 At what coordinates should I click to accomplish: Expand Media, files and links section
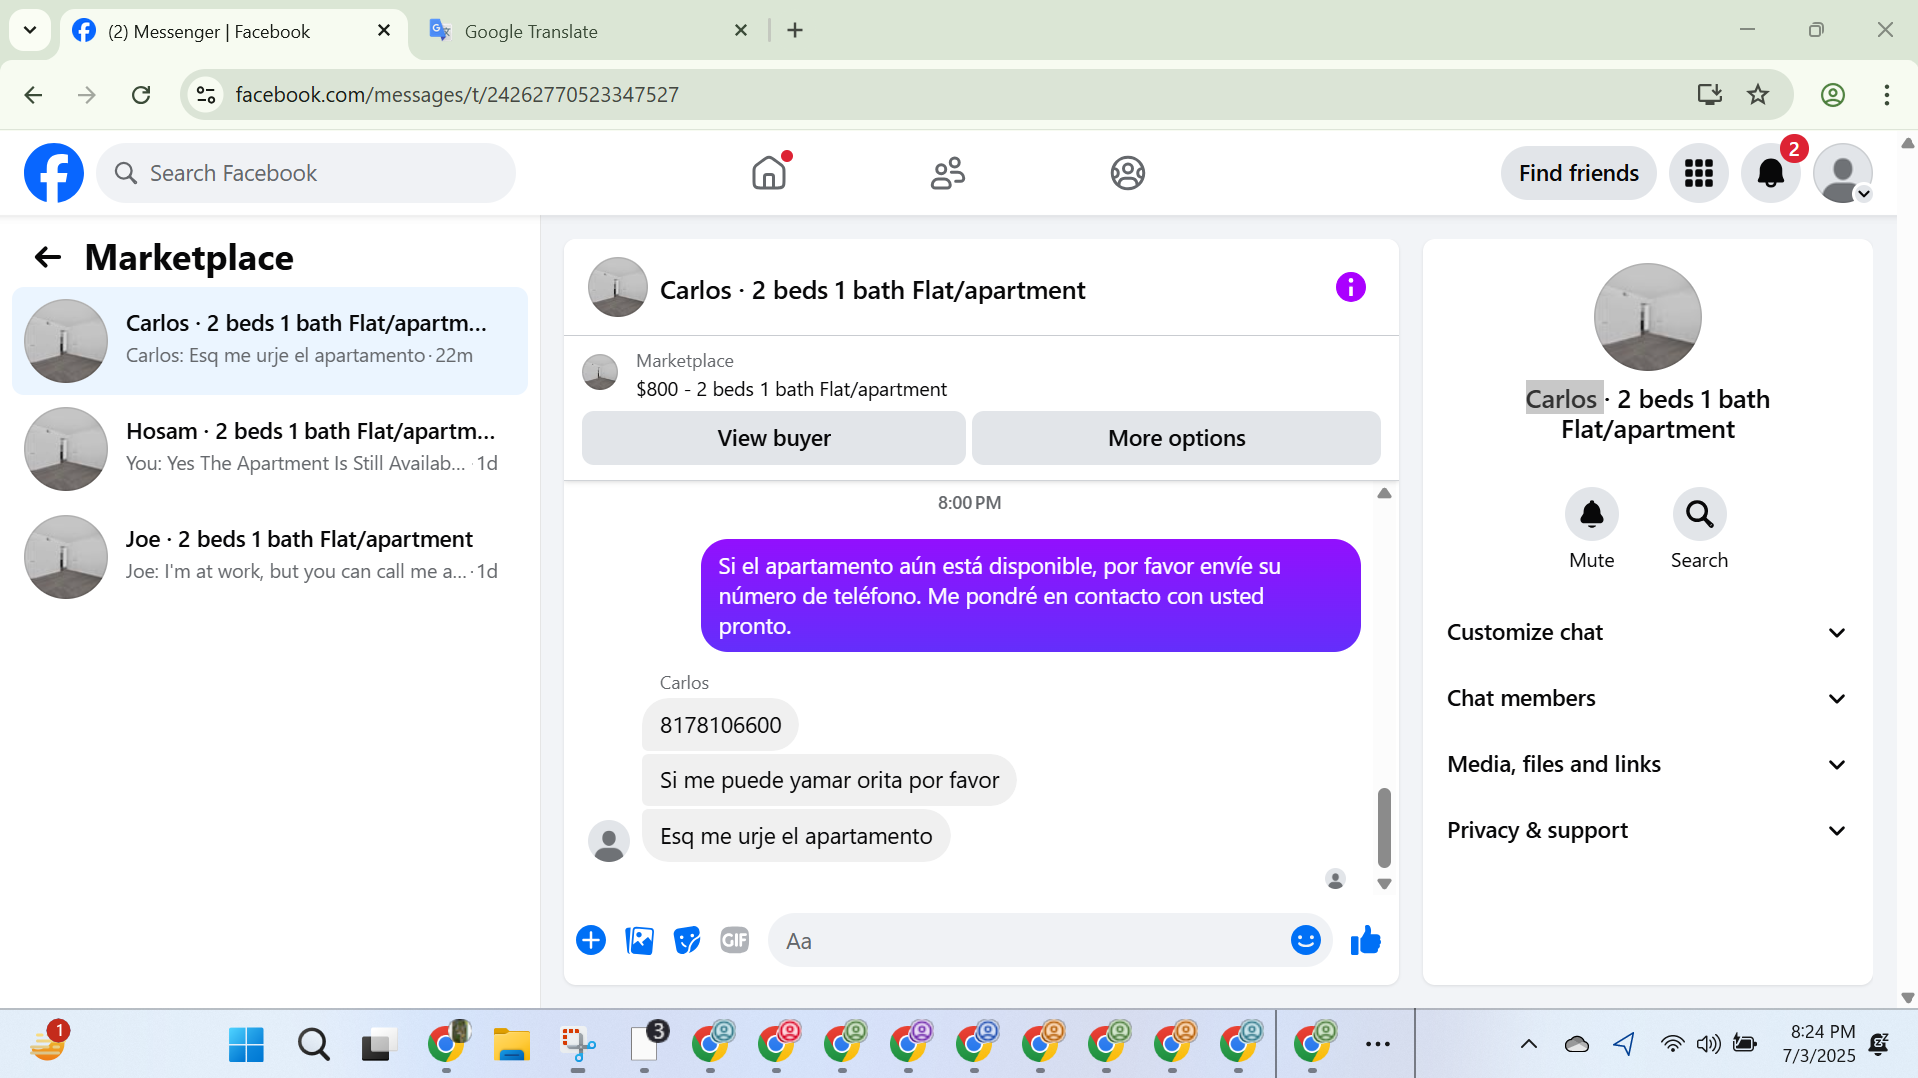[1646, 764]
